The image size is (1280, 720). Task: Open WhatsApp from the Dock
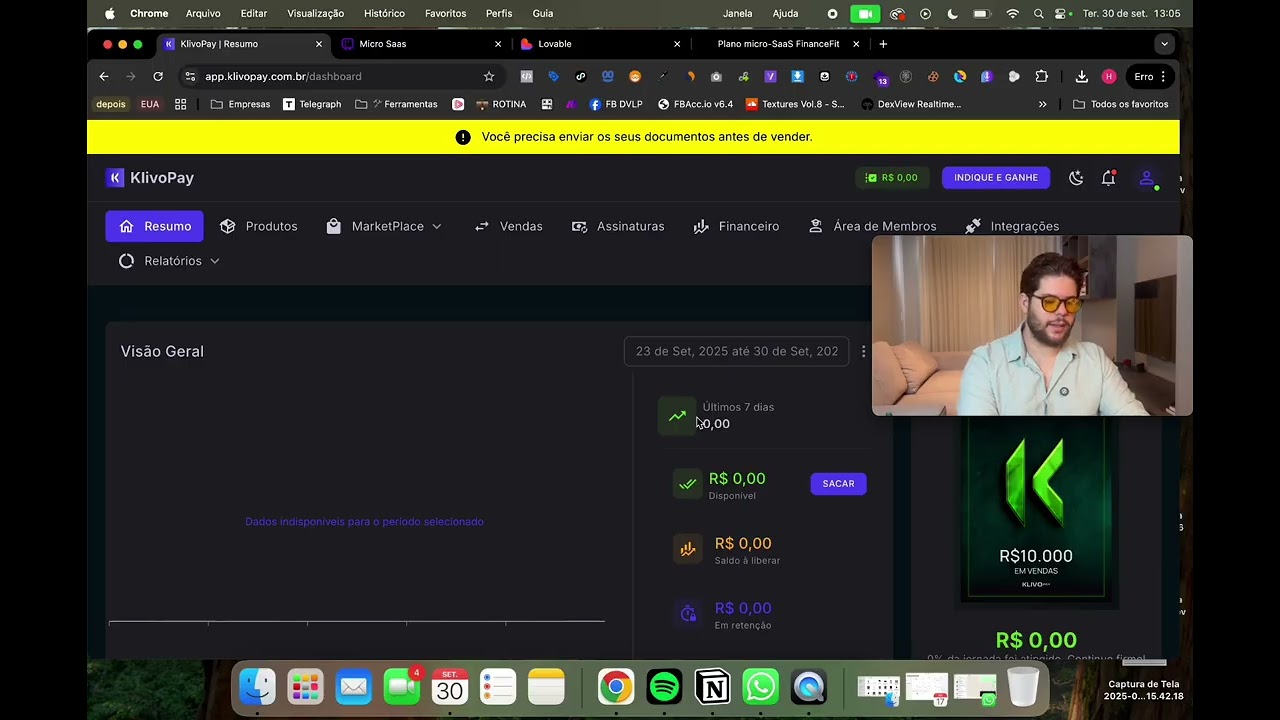tap(761, 687)
